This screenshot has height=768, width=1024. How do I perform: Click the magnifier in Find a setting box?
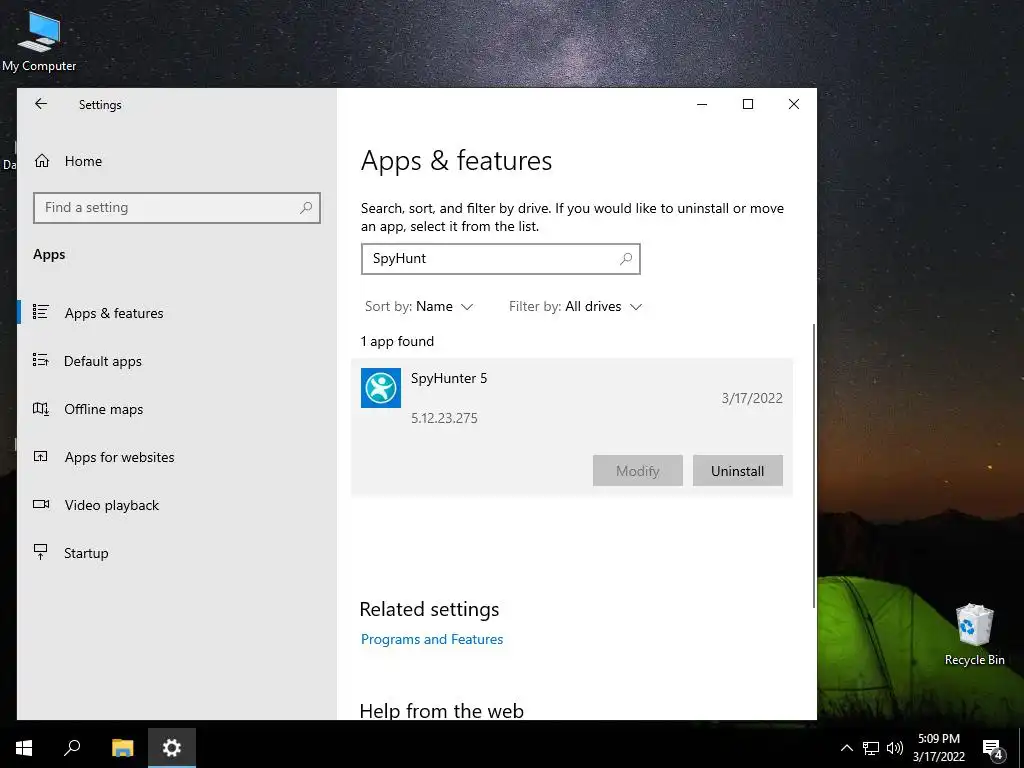click(x=306, y=208)
